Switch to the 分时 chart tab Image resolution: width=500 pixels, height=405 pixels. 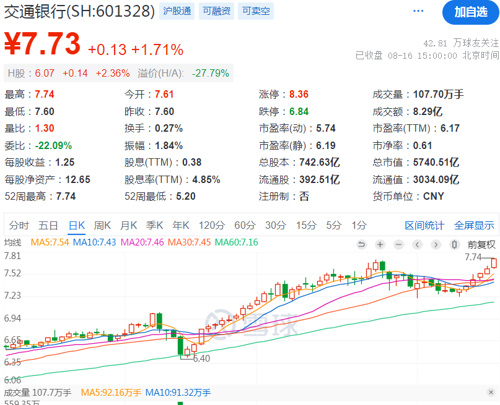tap(19, 226)
